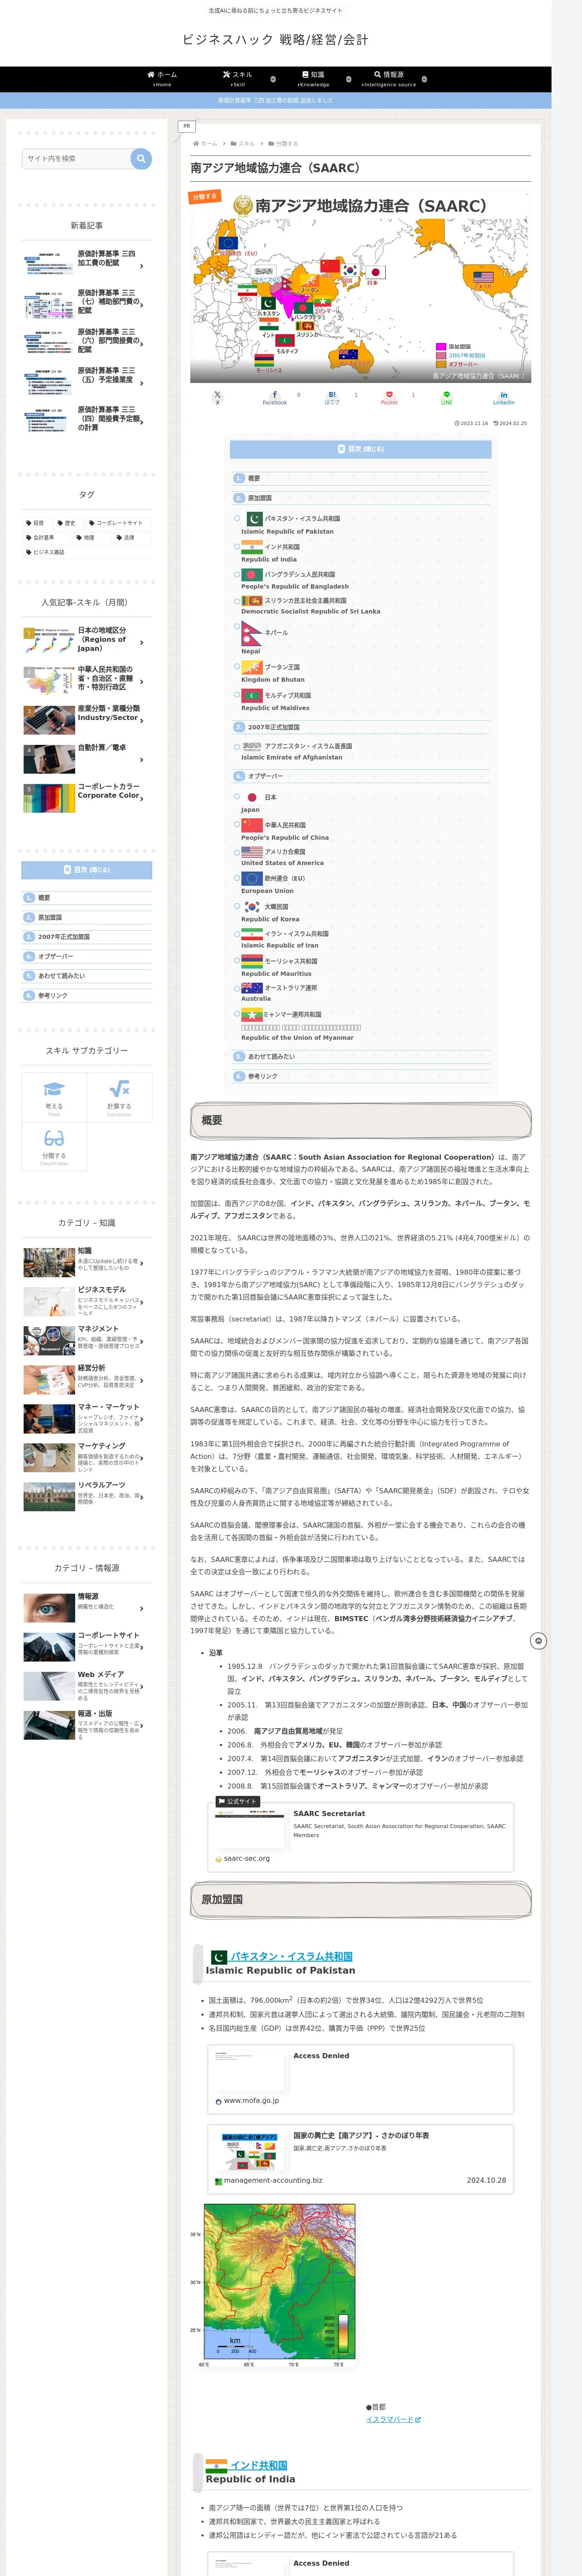Focus the サイト内を検索 search field
Screen dimensions: 582x2576
click(x=77, y=158)
